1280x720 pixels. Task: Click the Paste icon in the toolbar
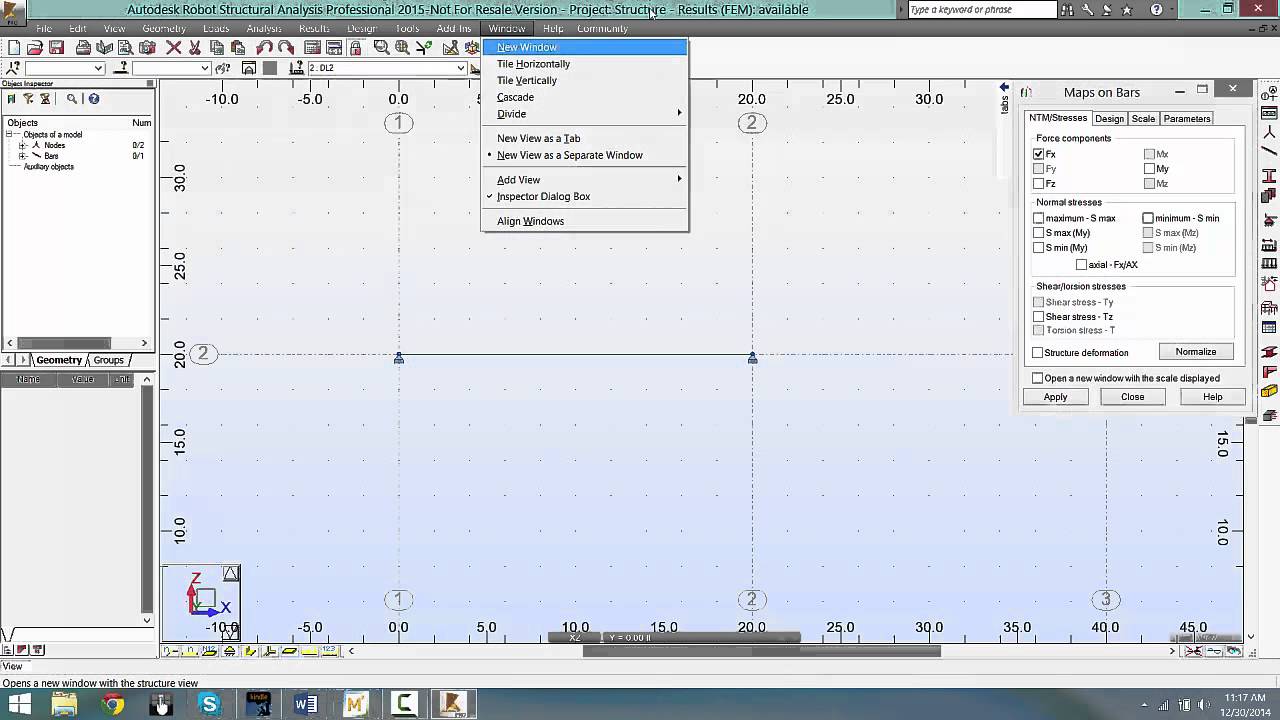[237, 47]
